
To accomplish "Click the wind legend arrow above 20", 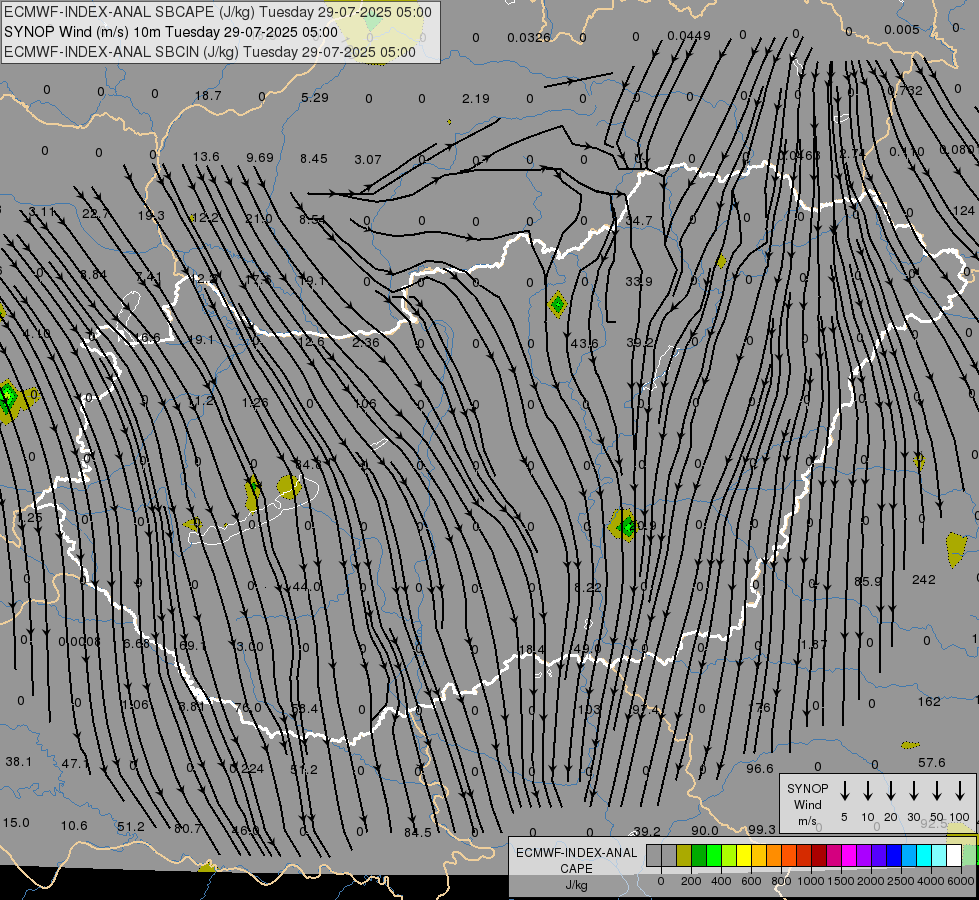I will click(891, 791).
